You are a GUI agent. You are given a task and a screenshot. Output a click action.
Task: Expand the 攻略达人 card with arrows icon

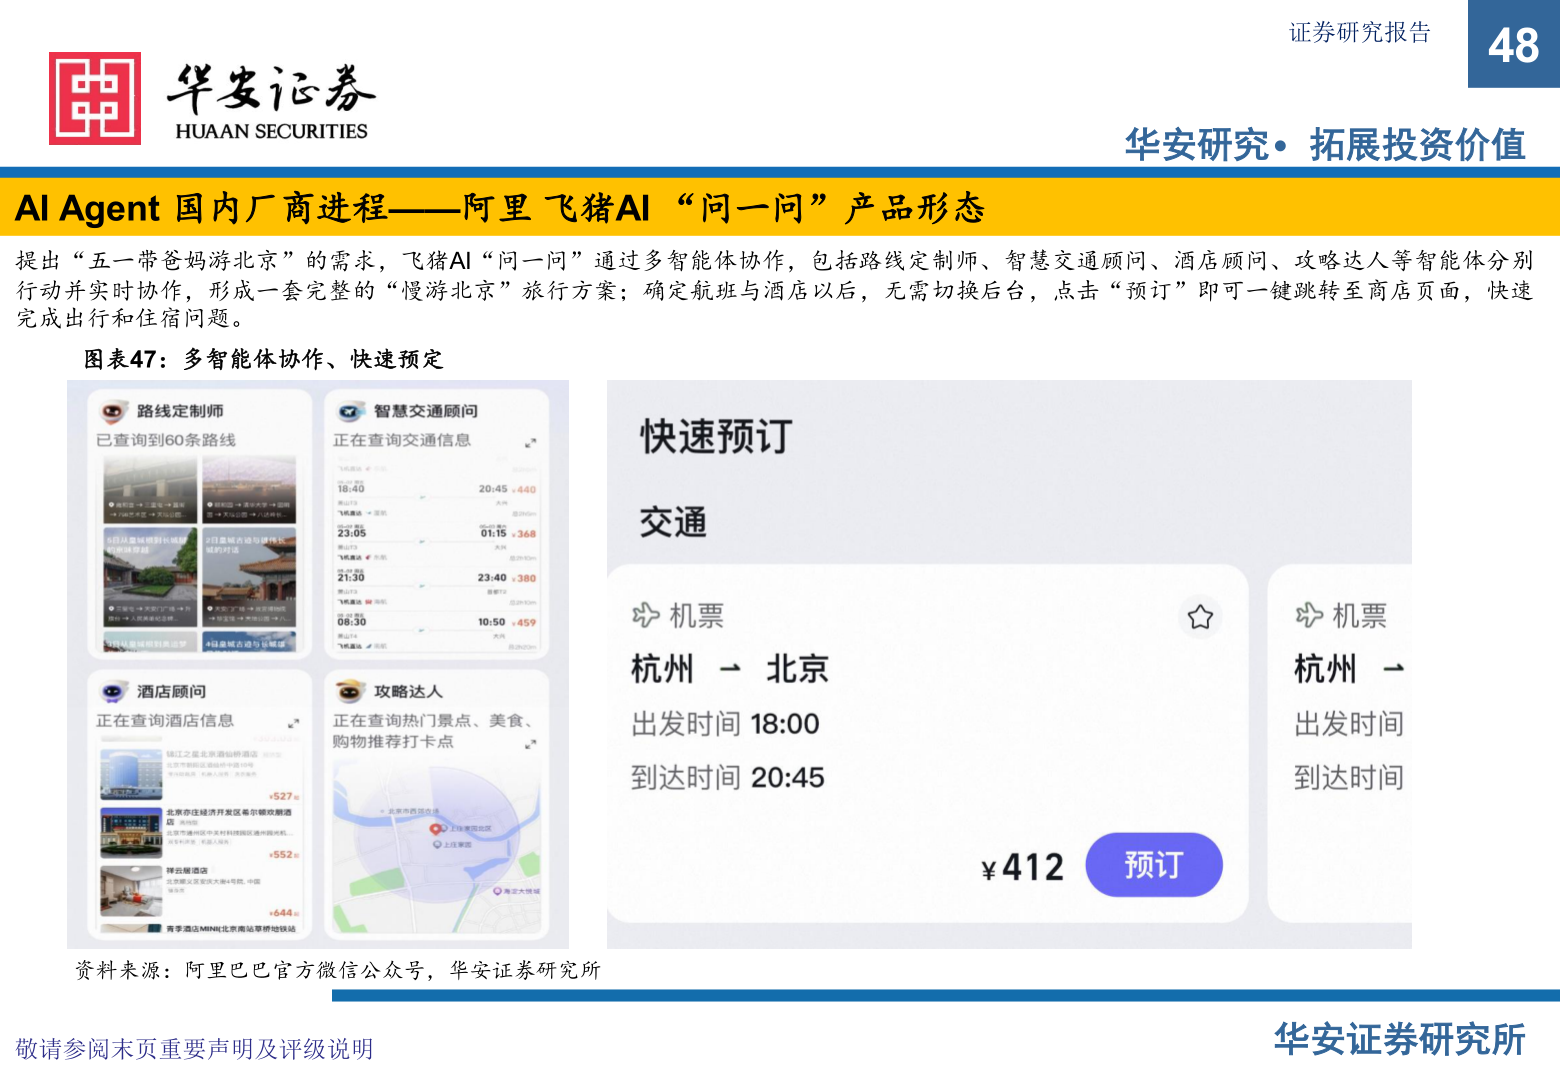click(x=530, y=743)
